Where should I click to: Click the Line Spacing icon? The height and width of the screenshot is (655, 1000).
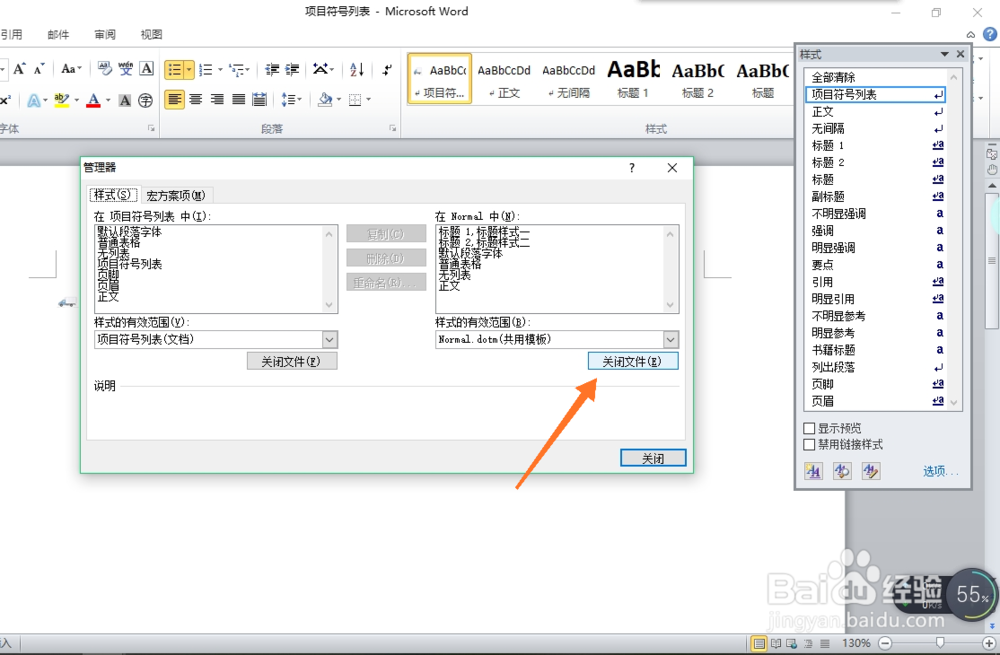tap(288, 99)
